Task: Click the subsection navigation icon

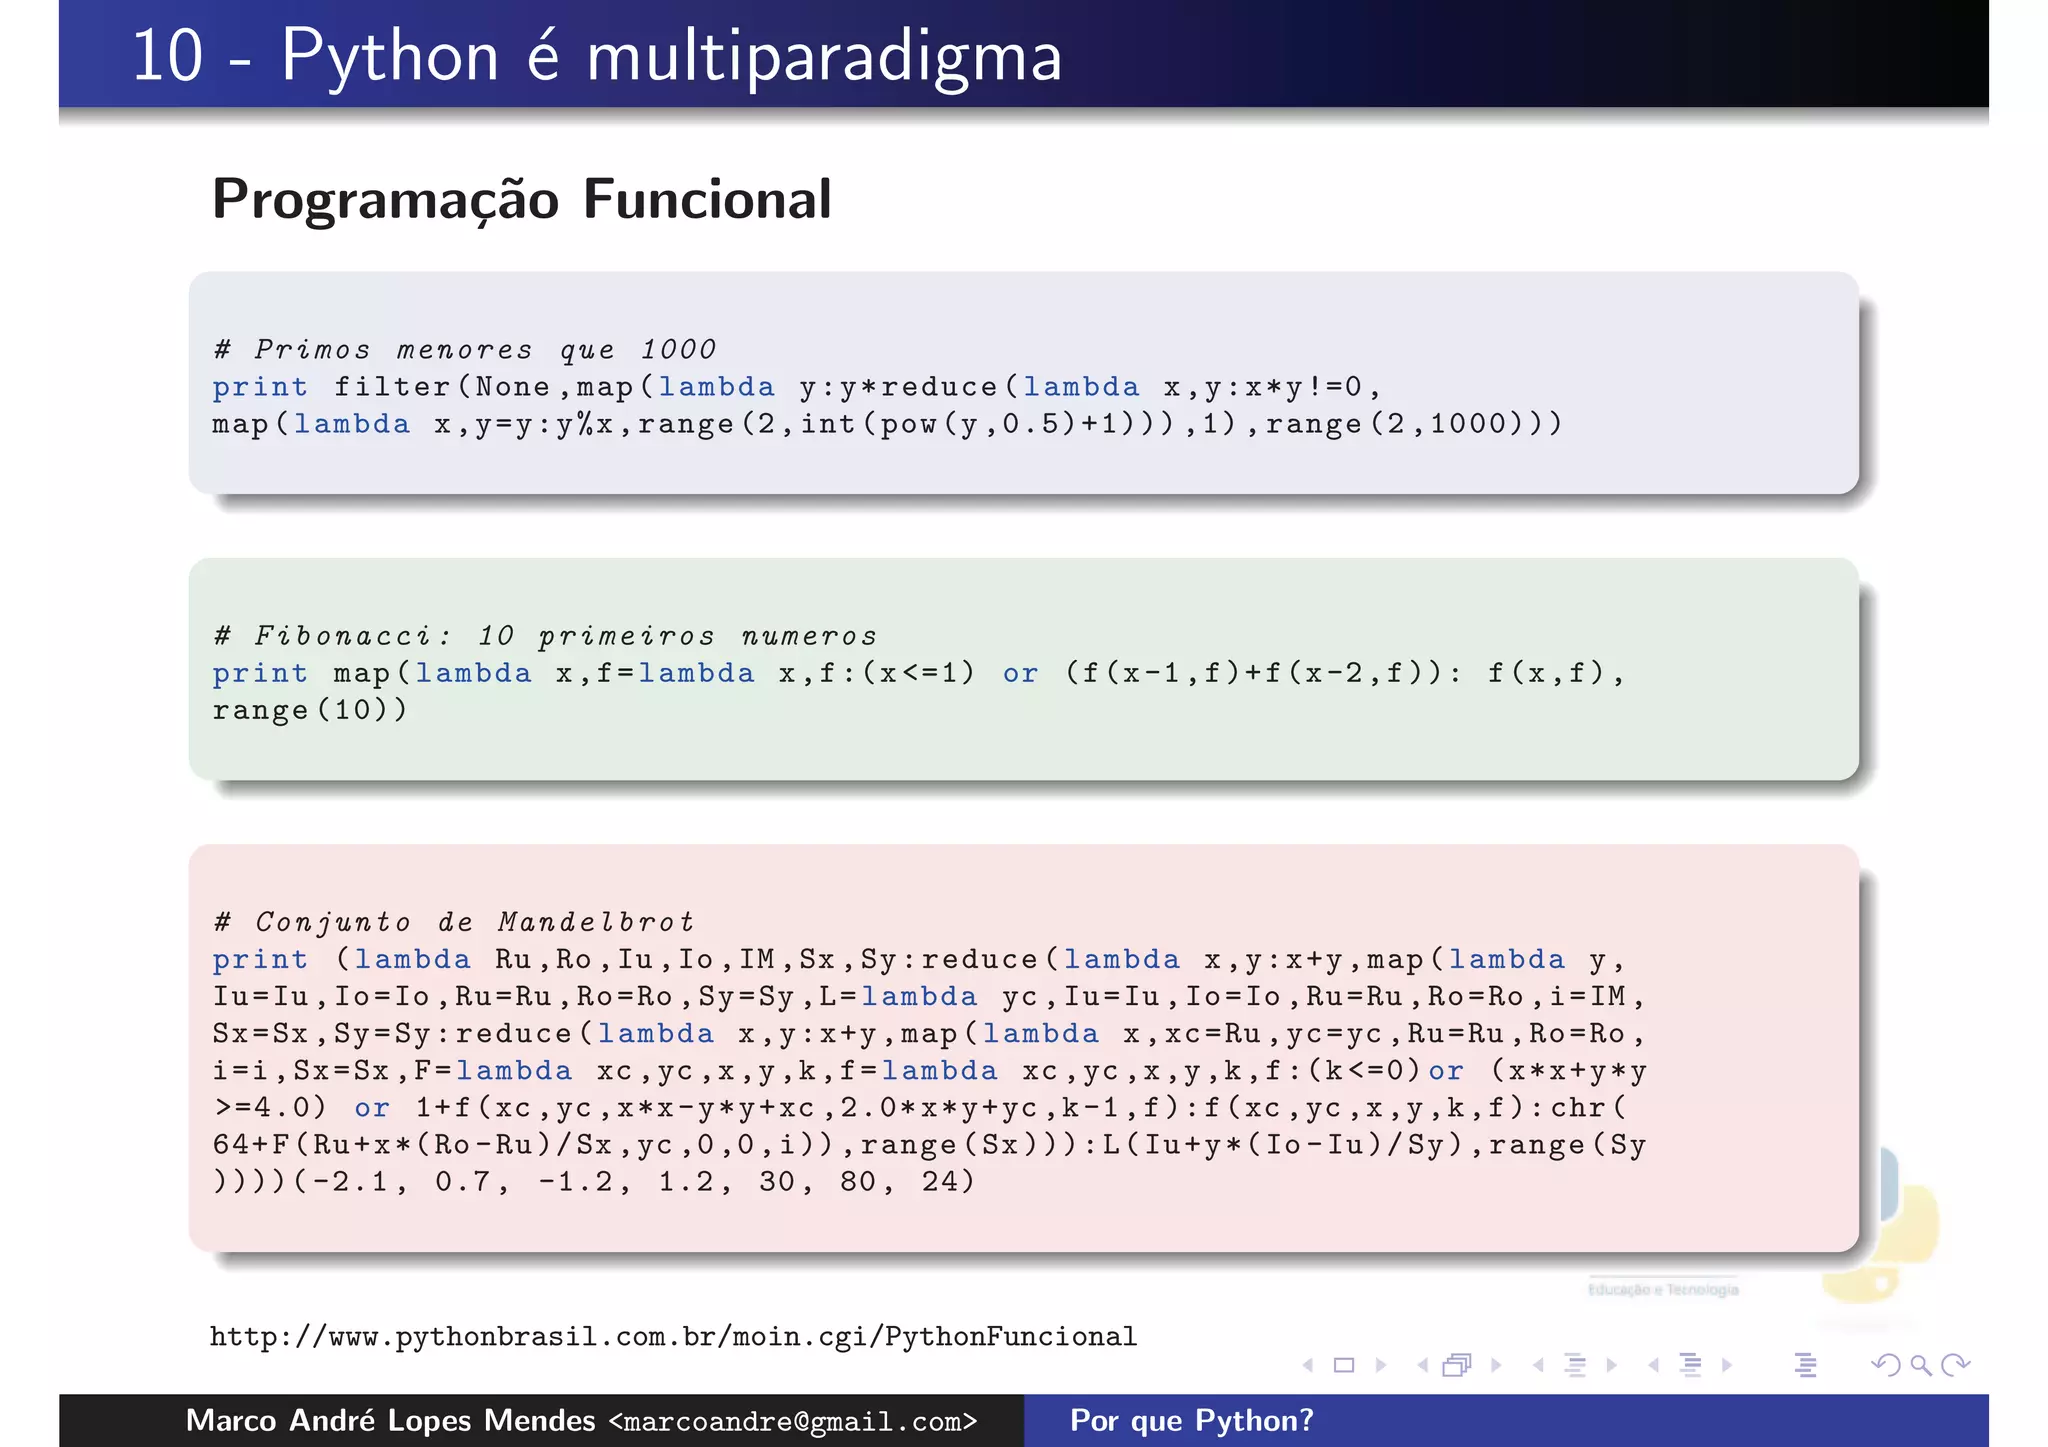Action: click(x=1575, y=1365)
